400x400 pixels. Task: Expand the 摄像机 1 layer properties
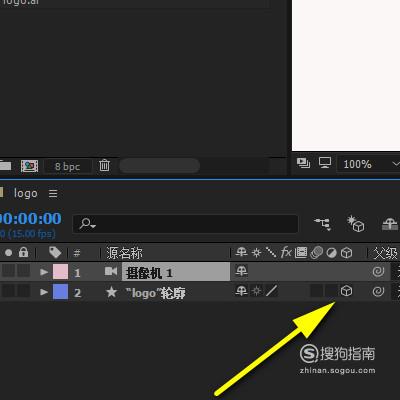click(44, 272)
